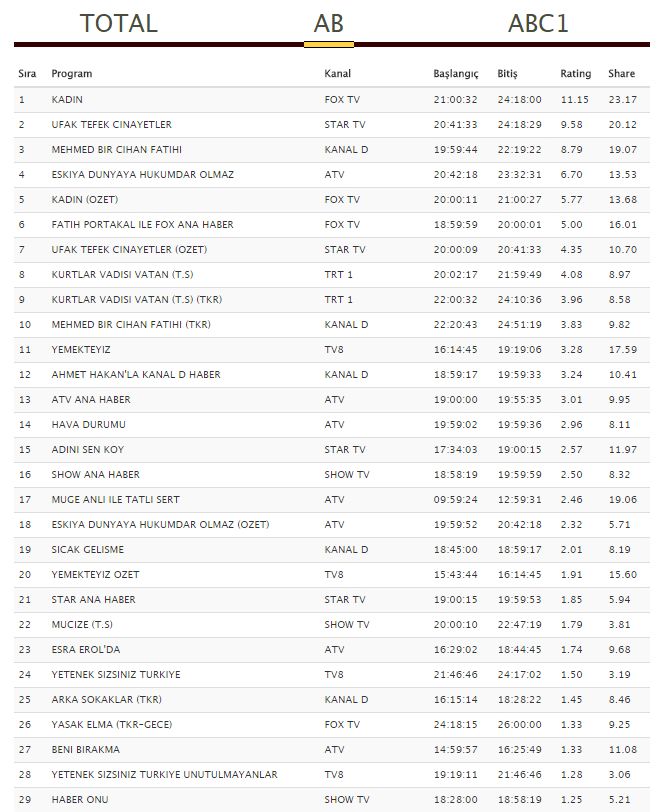Viewport: 662px width, 812px height.
Task: Select ESKIYA DUNYAYA HUKUMDAR OLMAZ row 4
Action: coord(142,175)
